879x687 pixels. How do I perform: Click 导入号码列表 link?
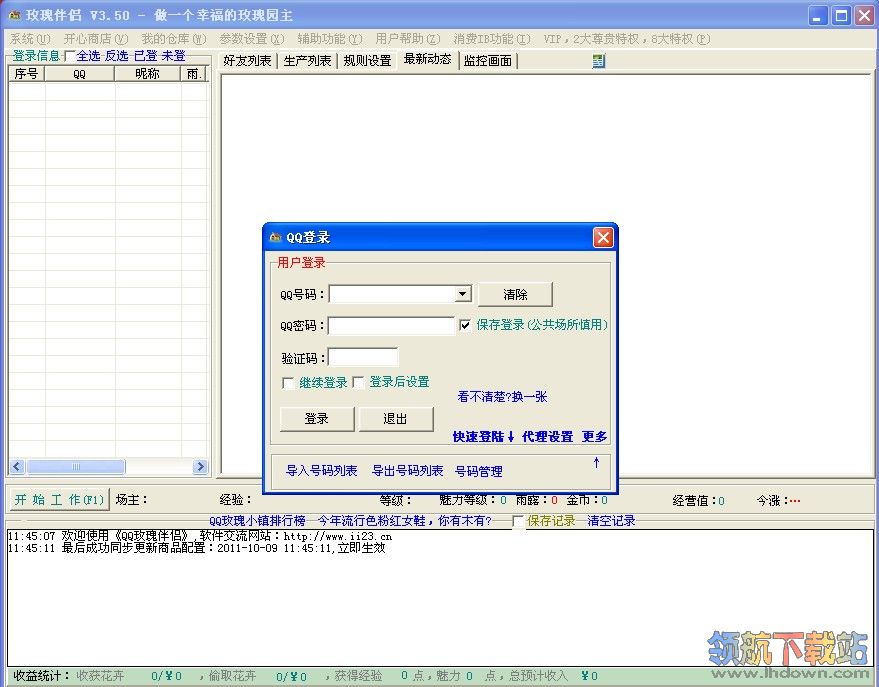[x=321, y=471]
